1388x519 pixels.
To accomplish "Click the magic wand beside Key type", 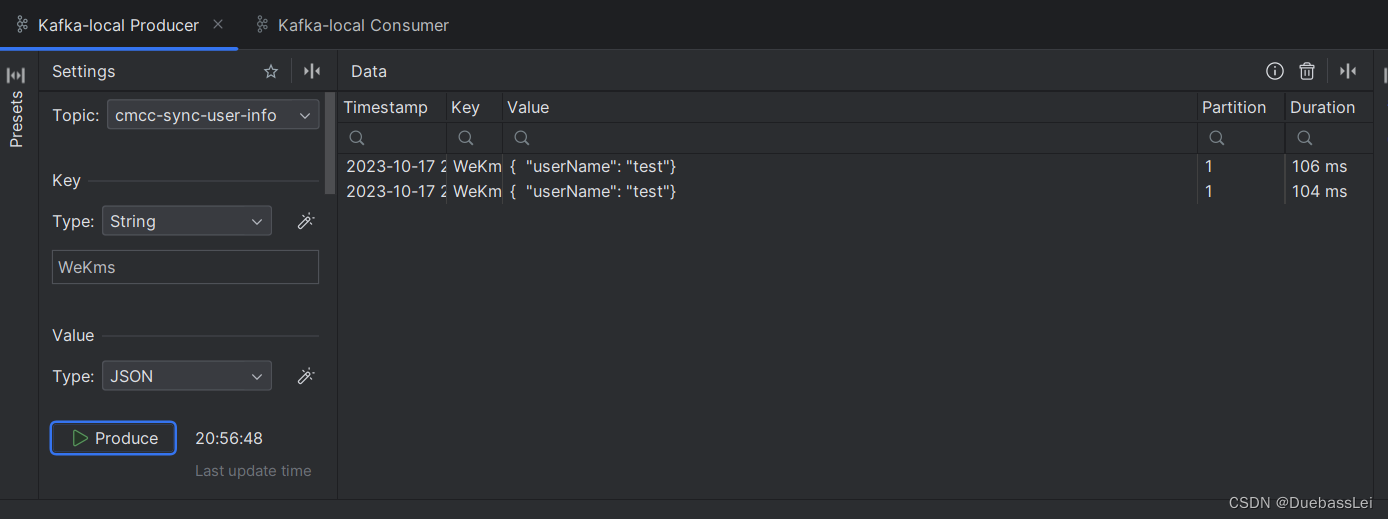I will [x=306, y=221].
